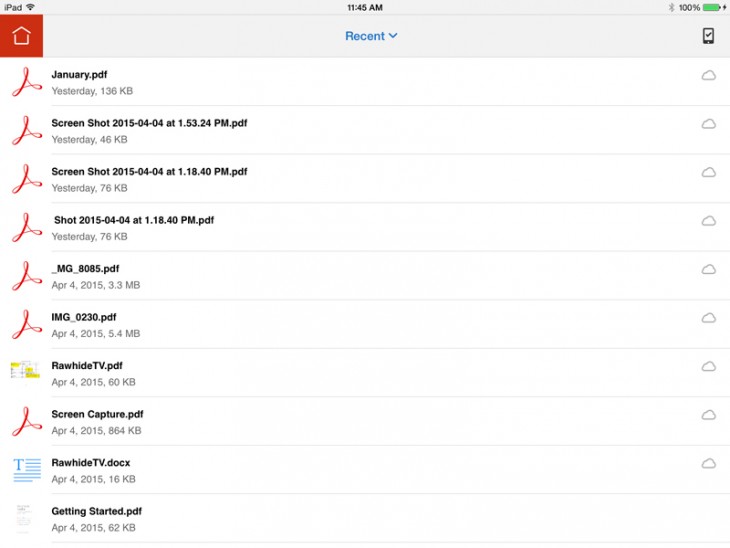Click the Getting Started.pdf thumbnail

pos(24,517)
